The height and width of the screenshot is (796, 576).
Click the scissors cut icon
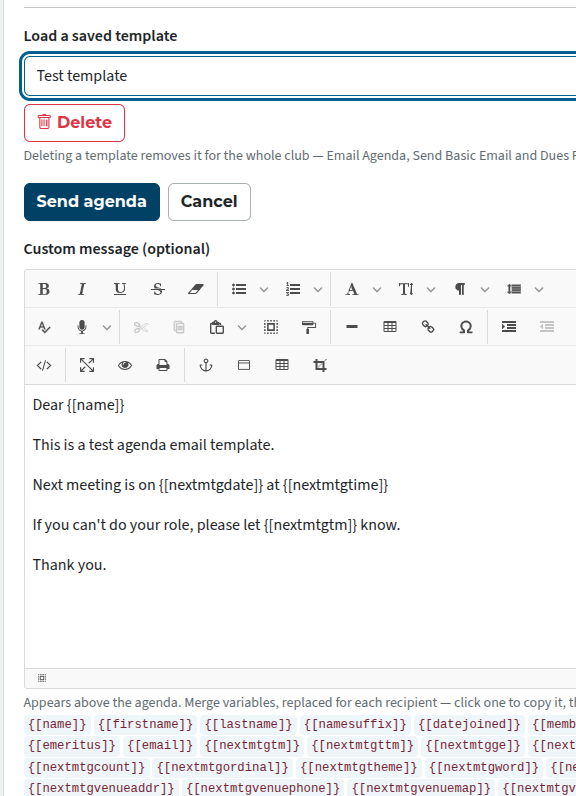[x=141, y=327]
